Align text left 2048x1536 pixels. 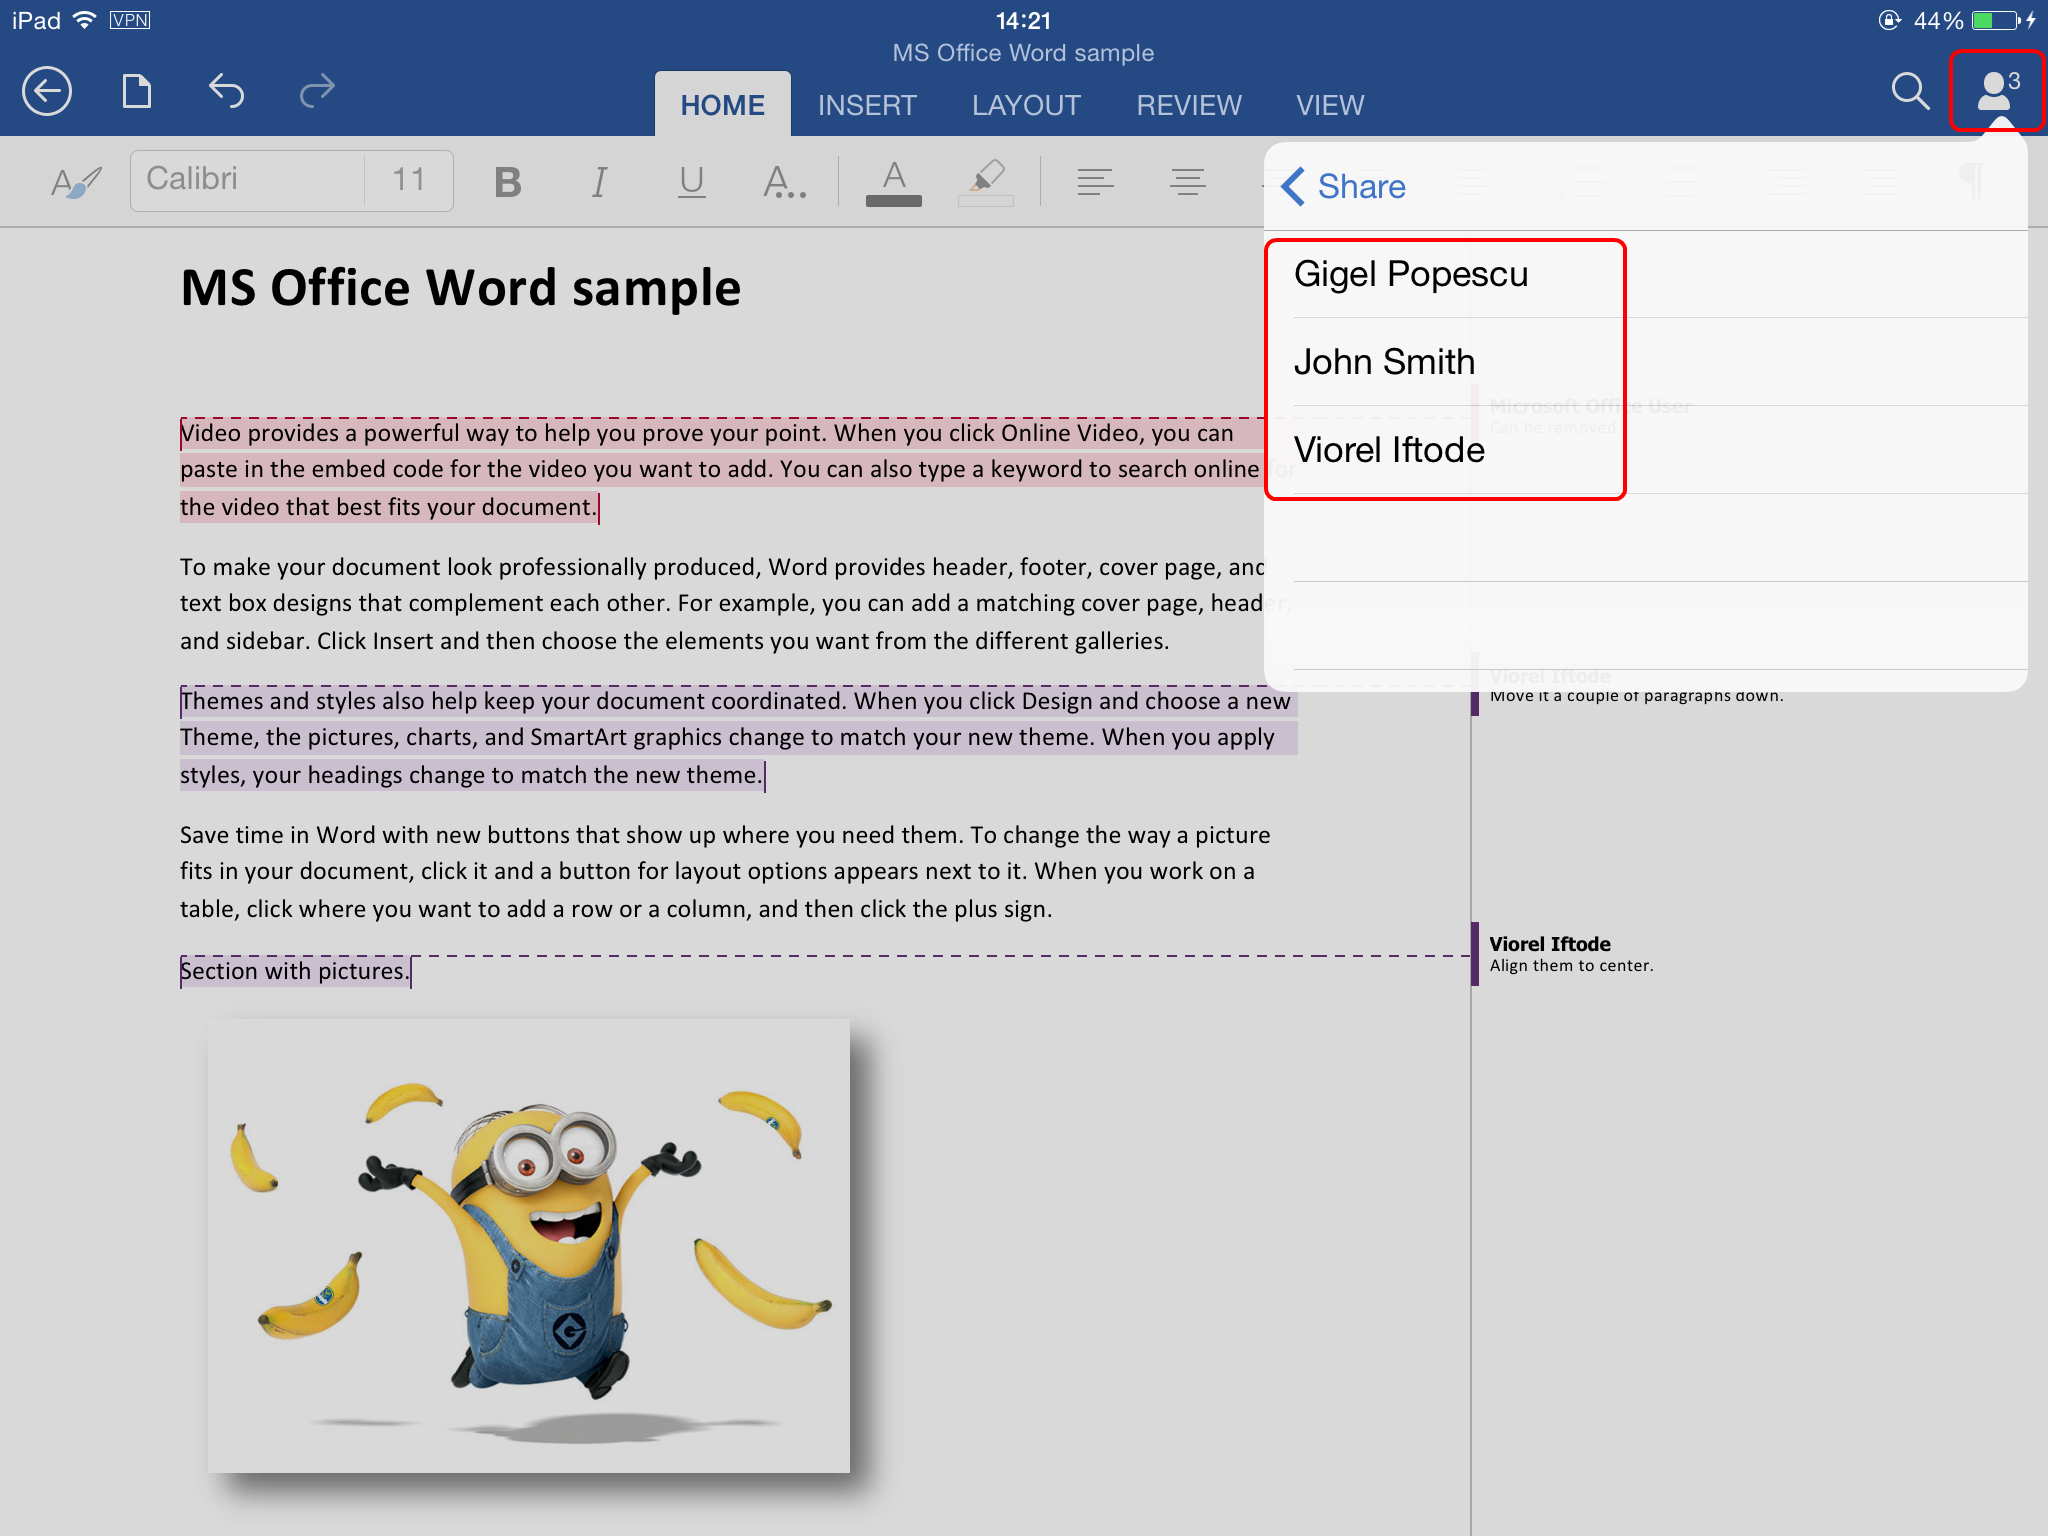pos(1095,182)
